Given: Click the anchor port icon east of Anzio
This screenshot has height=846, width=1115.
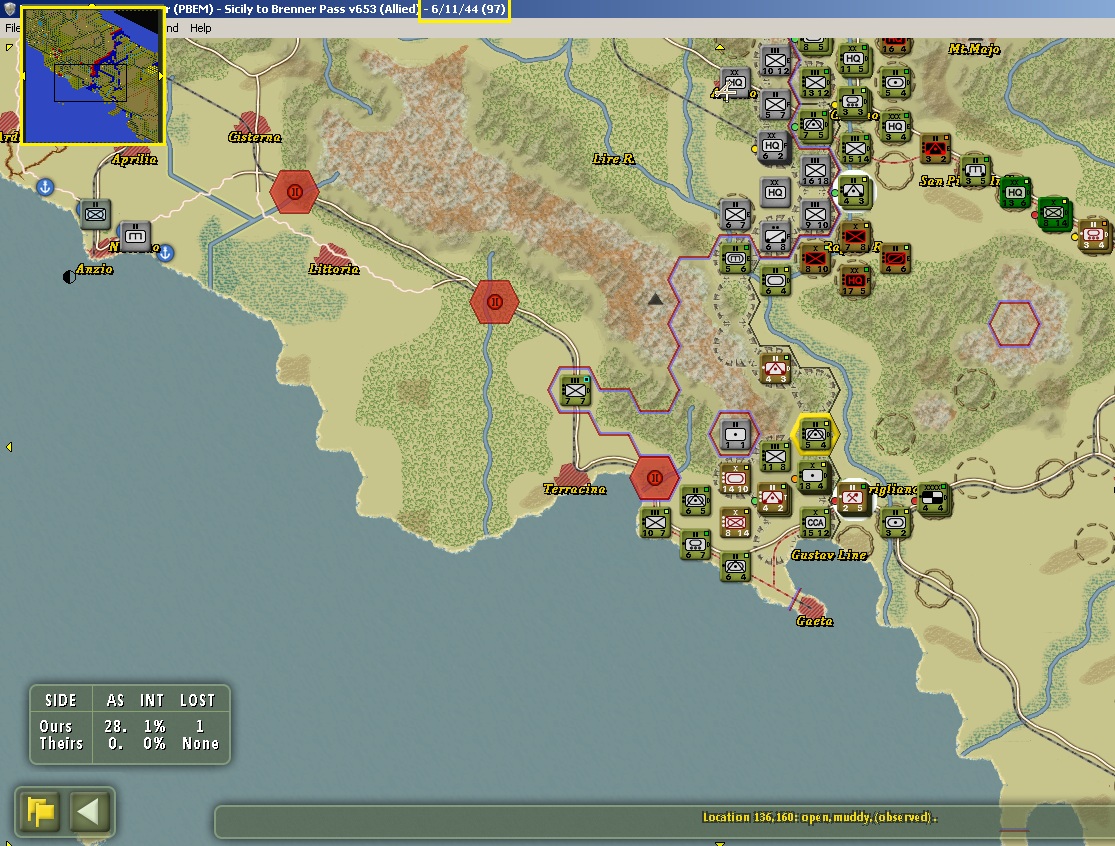Looking at the screenshot, I should 165,253.
